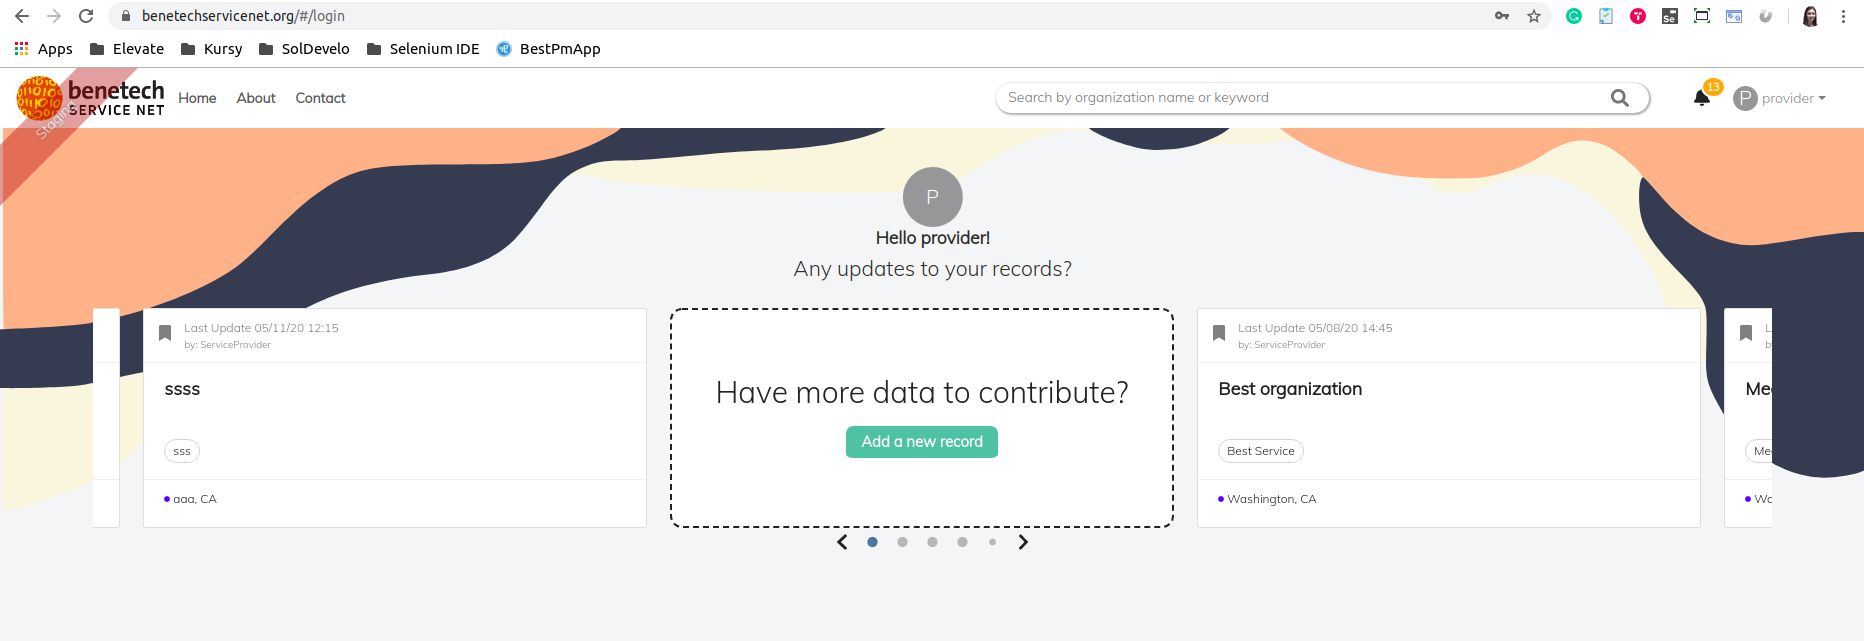Advance the carousel with the right arrow

(1022, 541)
